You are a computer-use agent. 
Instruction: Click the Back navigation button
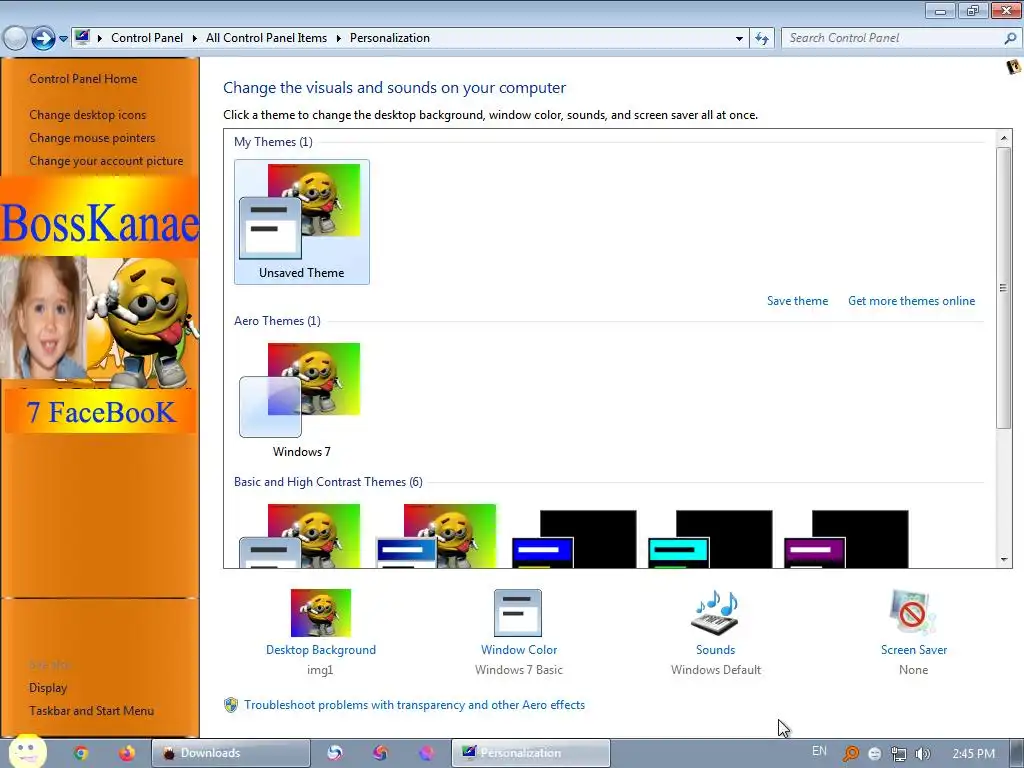[x=14, y=39]
